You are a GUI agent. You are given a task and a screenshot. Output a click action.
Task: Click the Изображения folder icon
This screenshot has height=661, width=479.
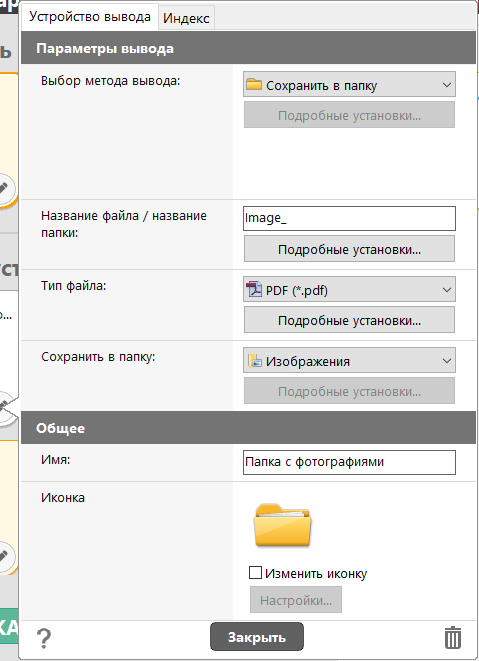coord(255,360)
